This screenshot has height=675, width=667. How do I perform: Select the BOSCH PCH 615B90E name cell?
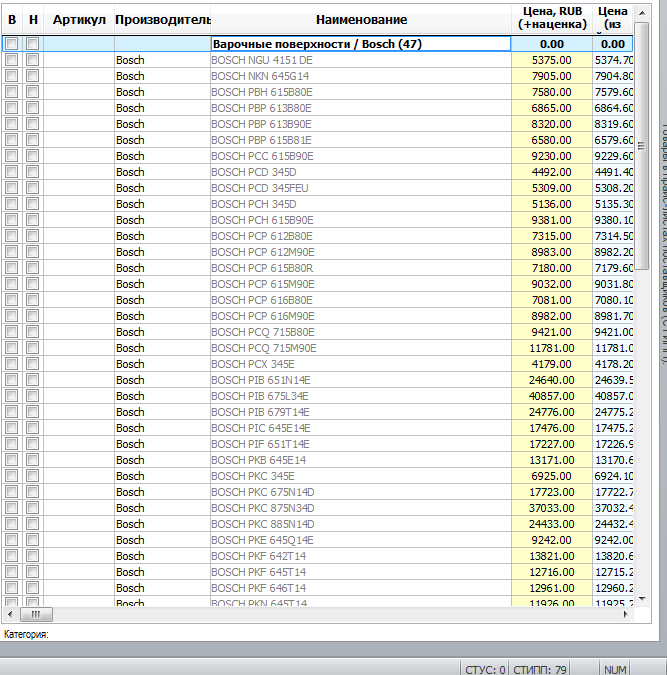(x=361, y=220)
